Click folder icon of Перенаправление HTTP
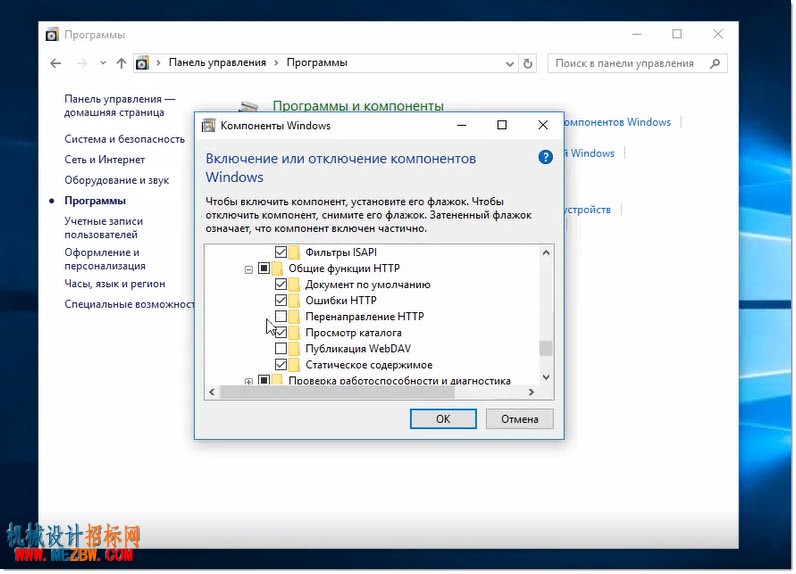 tap(294, 317)
